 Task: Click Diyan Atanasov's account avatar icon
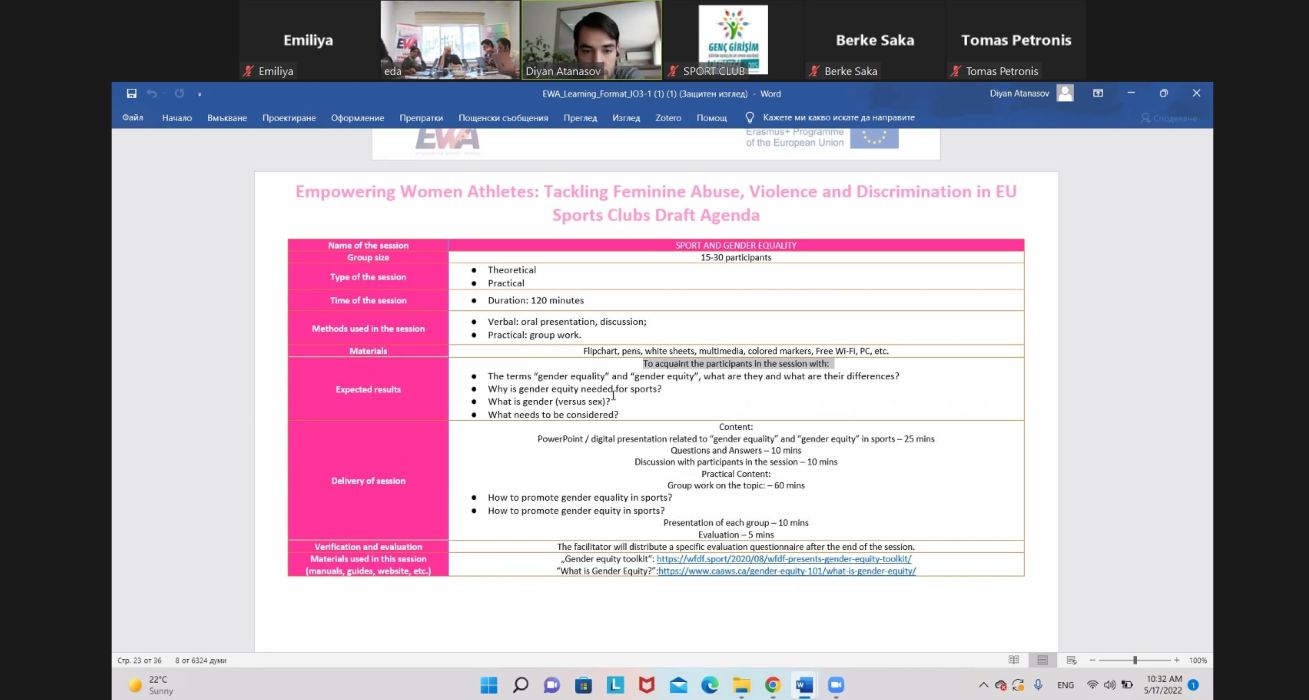coord(1065,94)
